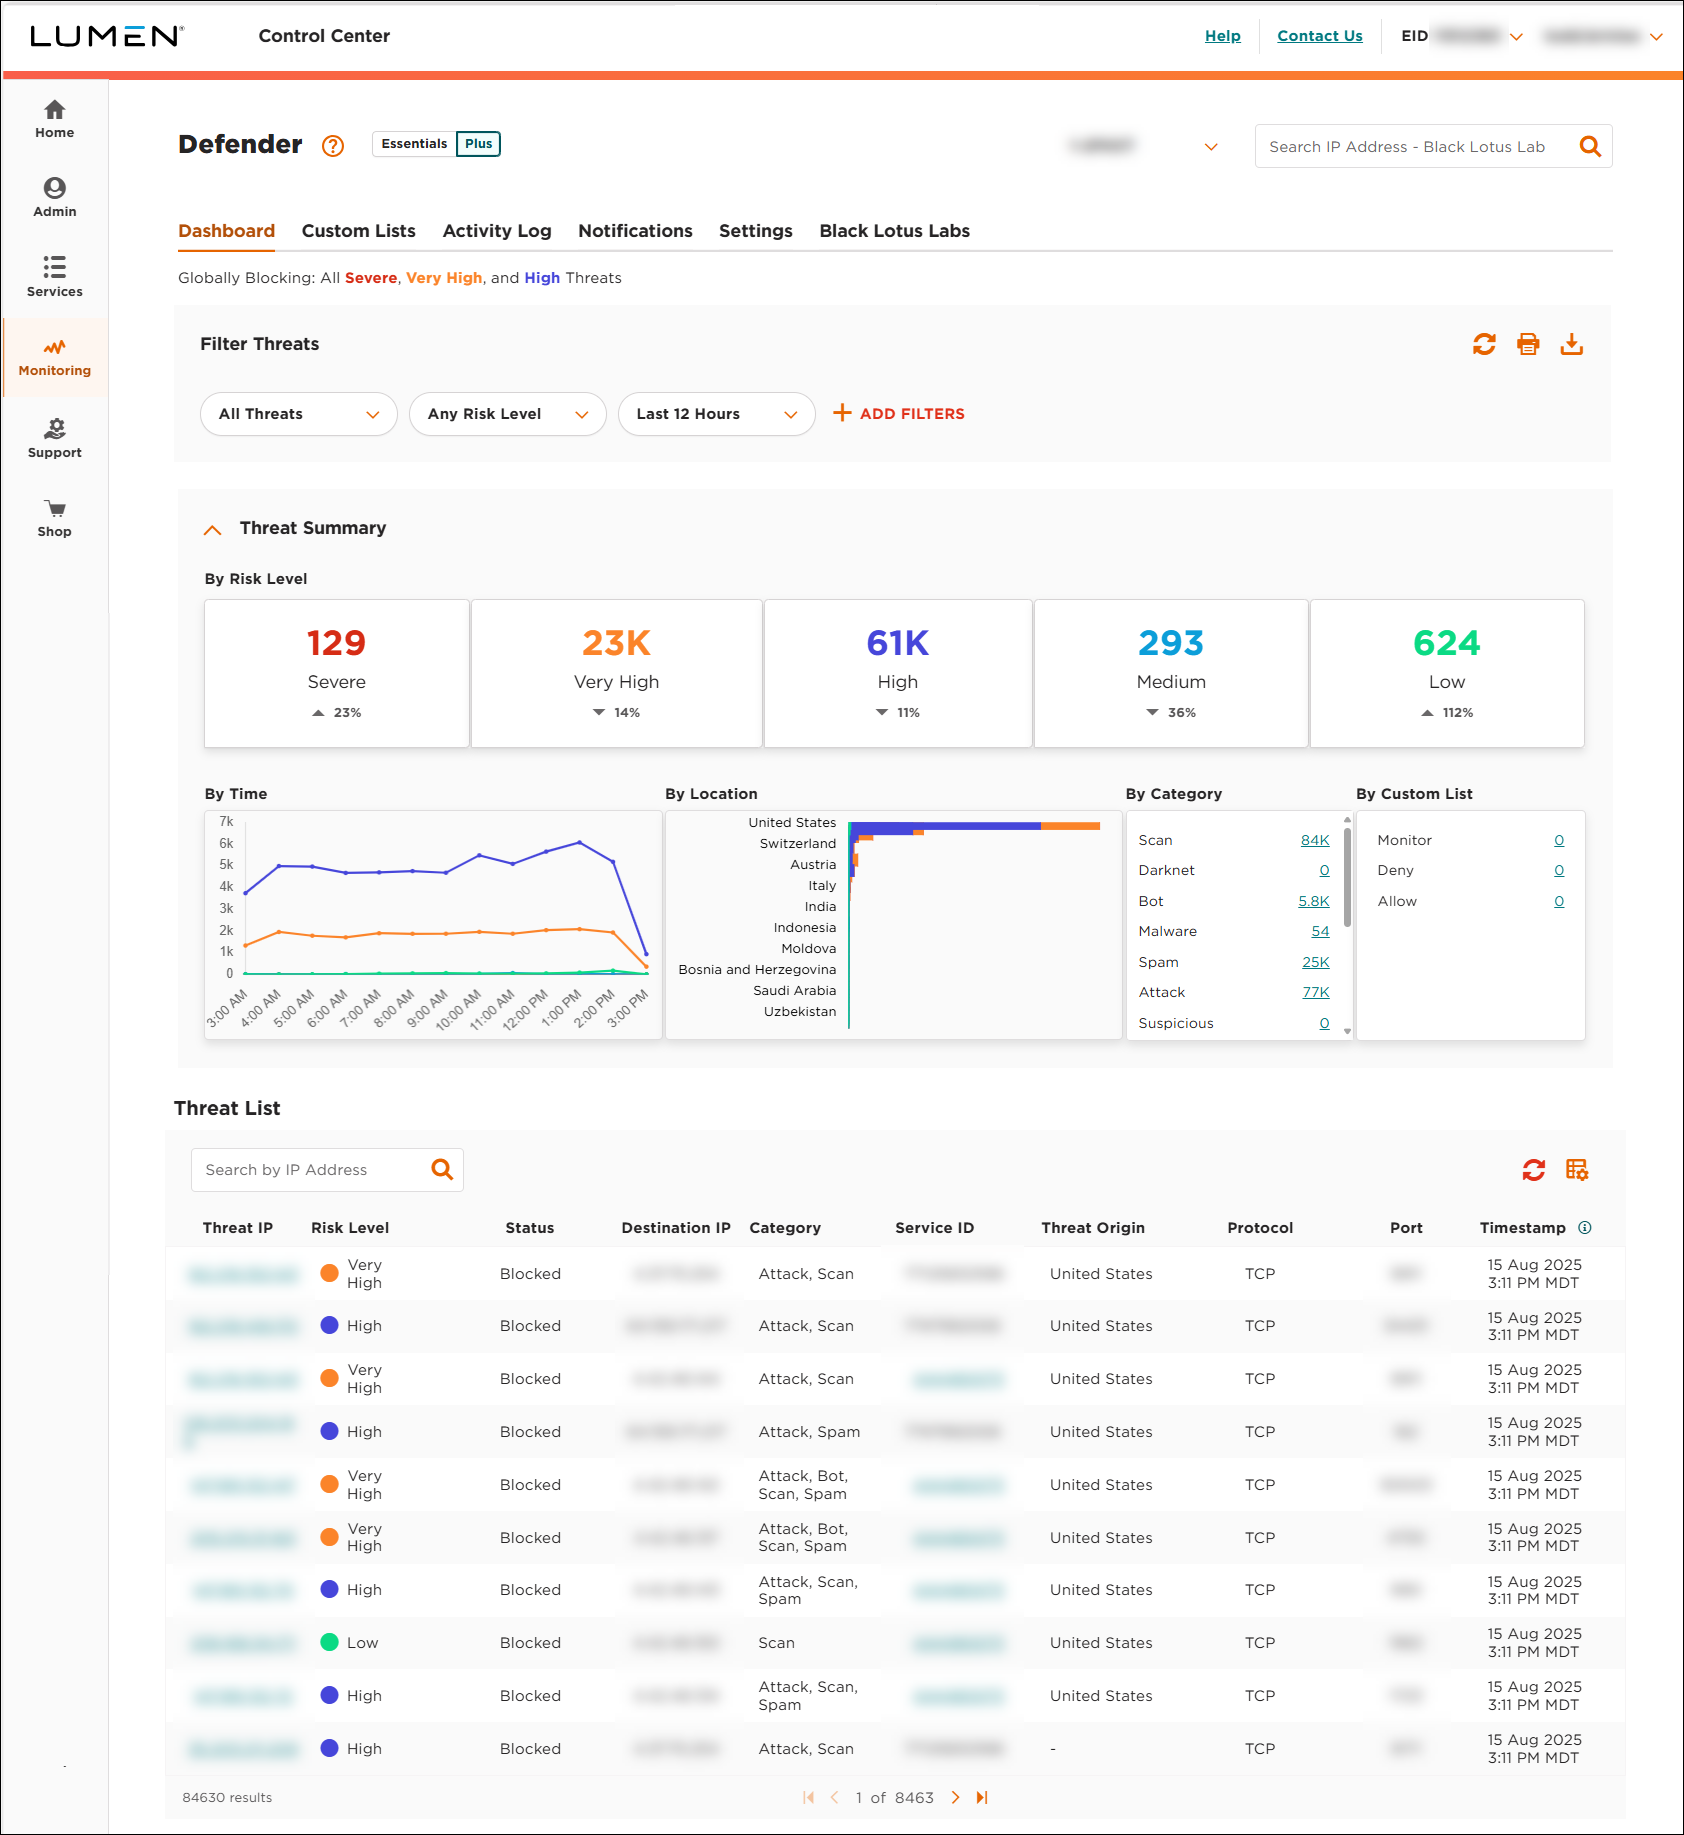Image resolution: width=1684 pixels, height=1835 pixels.
Task: Open the Malware category 54 link
Action: [x=1320, y=931]
